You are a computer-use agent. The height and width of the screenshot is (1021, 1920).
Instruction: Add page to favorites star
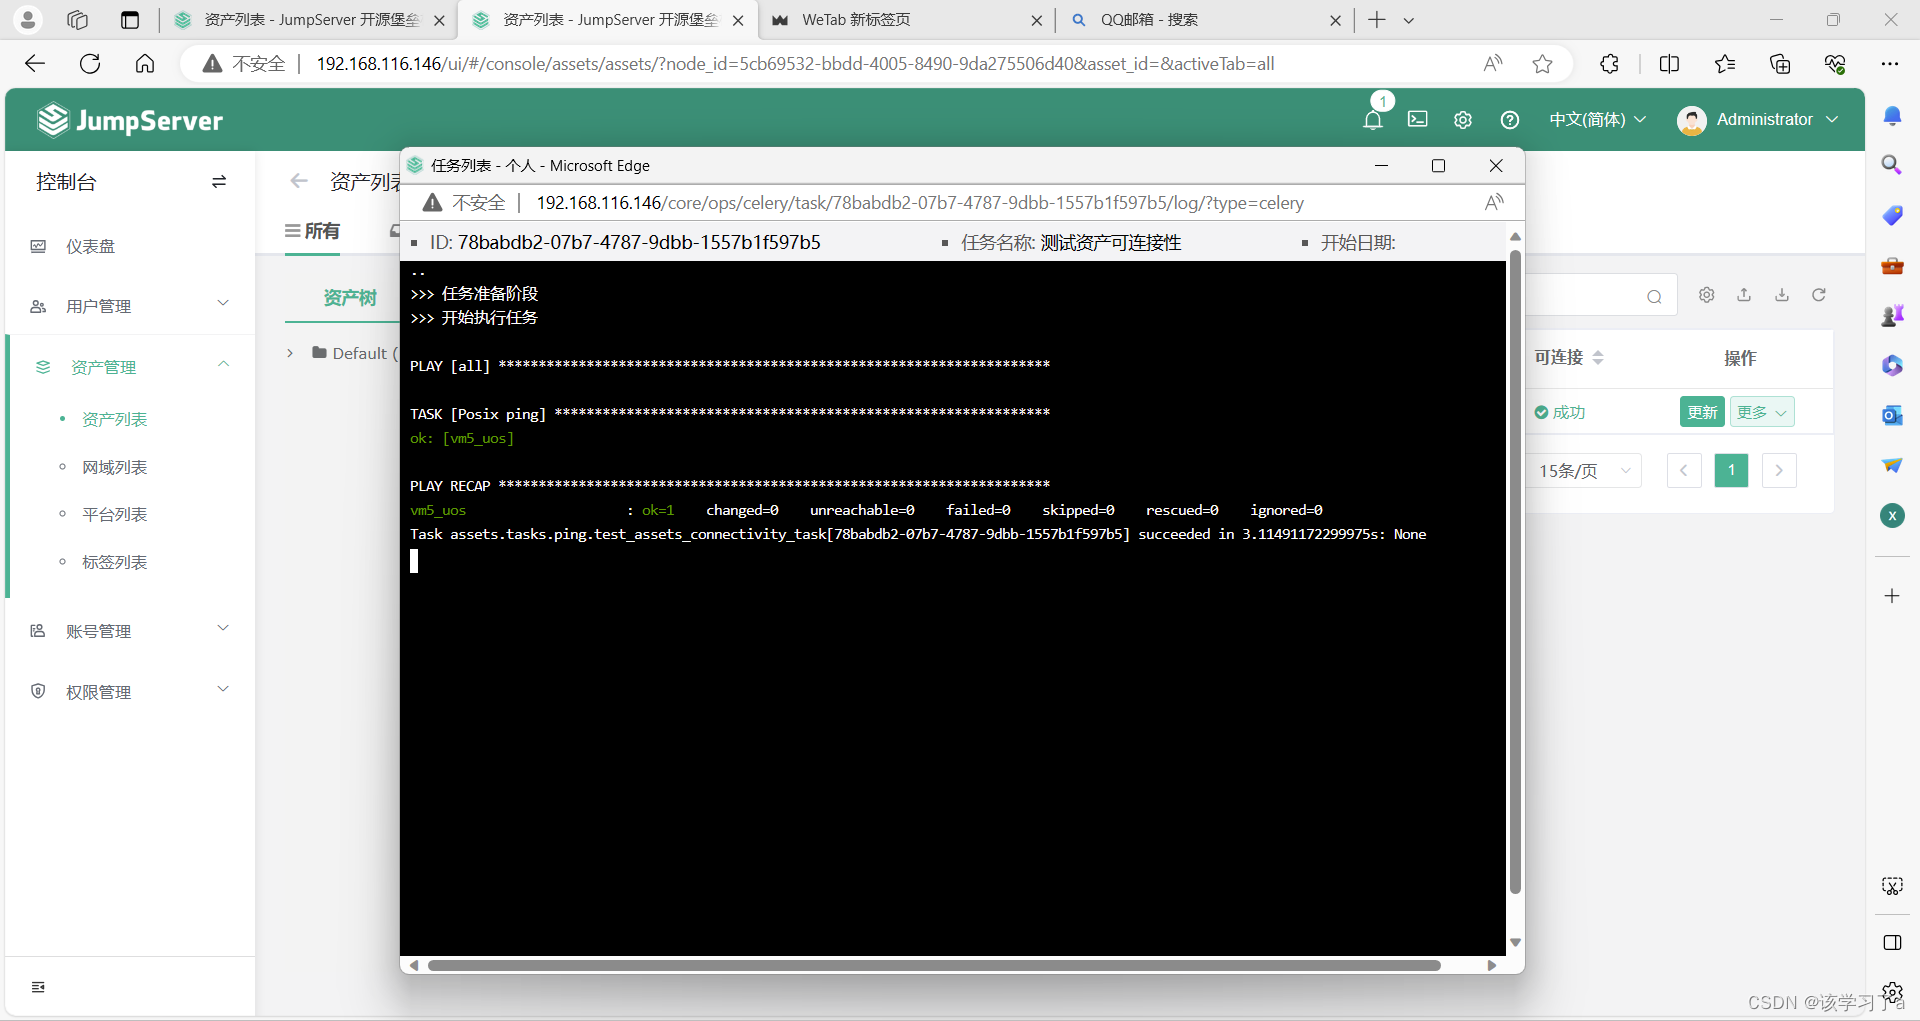[x=1543, y=64]
